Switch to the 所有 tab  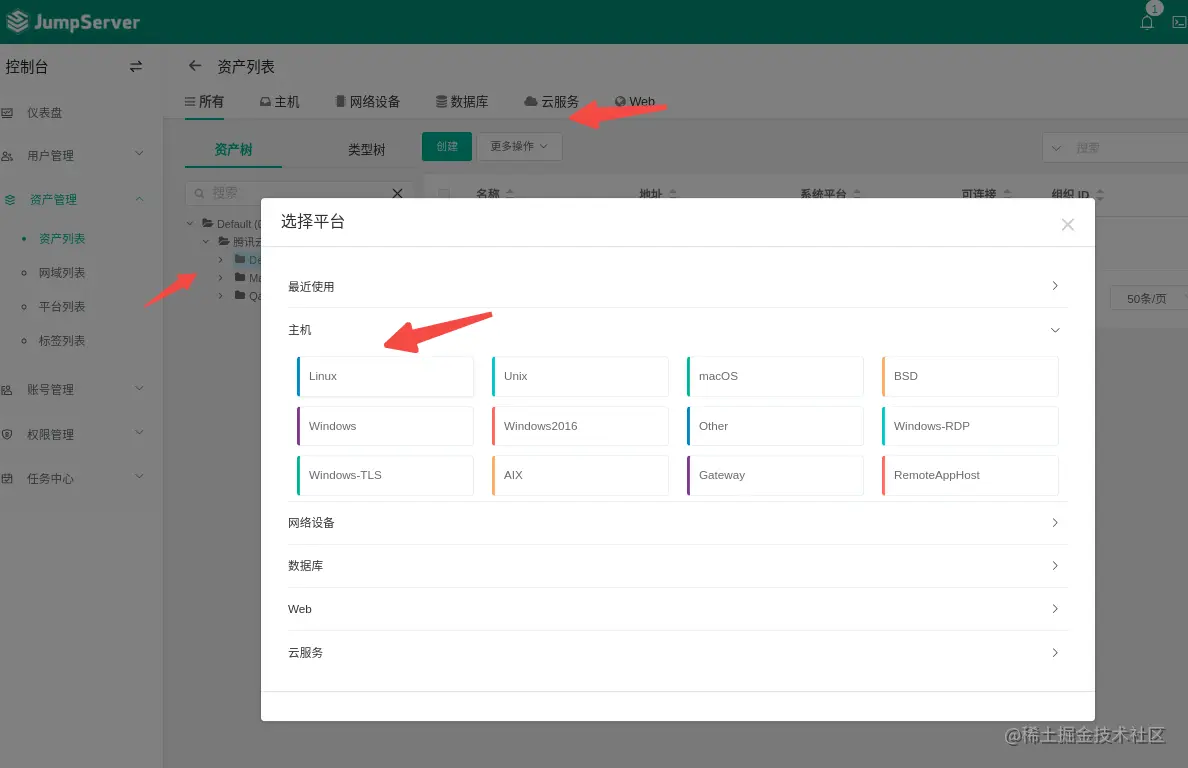click(204, 101)
